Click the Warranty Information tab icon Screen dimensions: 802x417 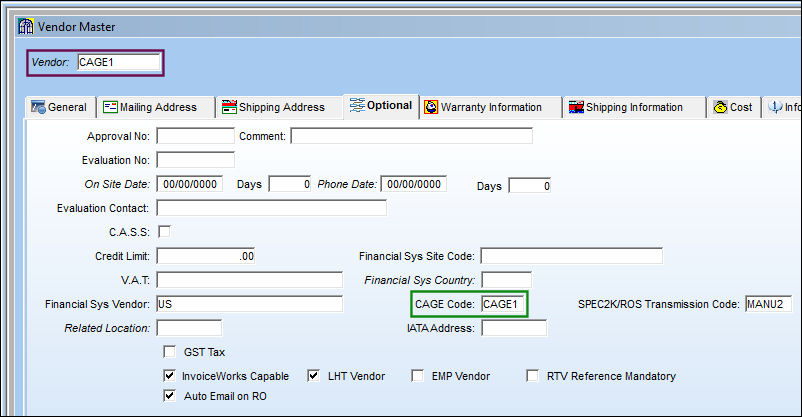[x=431, y=107]
